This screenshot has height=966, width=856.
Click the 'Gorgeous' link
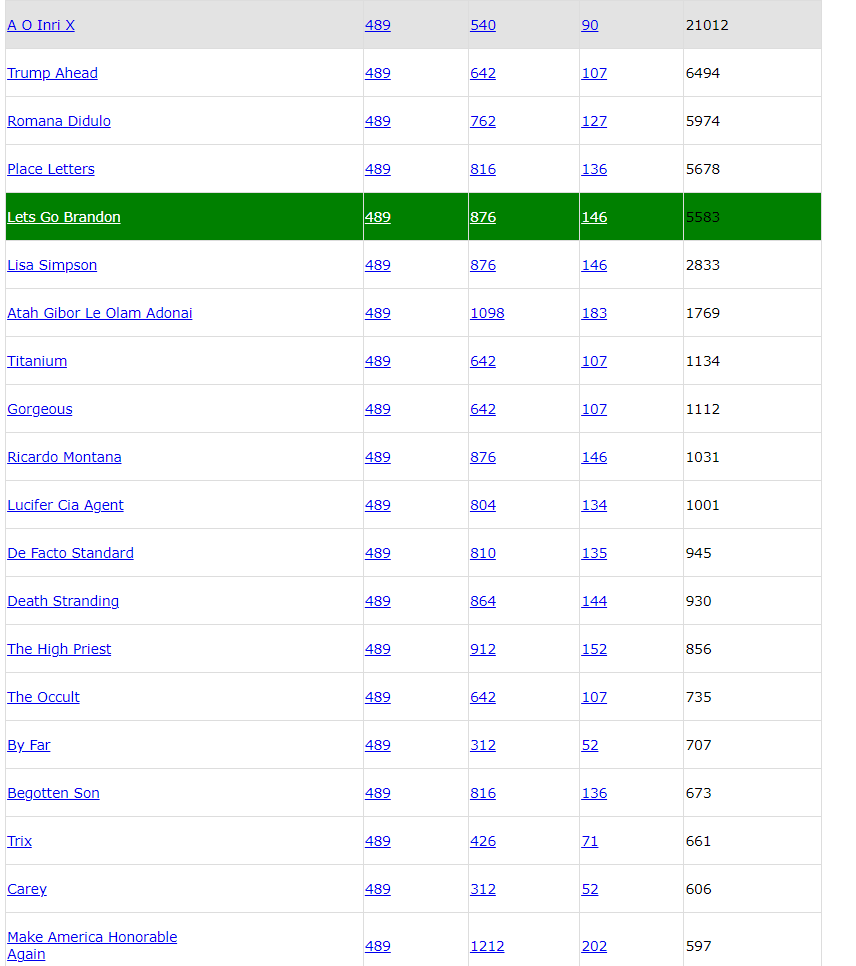click(x=40, y=410)
